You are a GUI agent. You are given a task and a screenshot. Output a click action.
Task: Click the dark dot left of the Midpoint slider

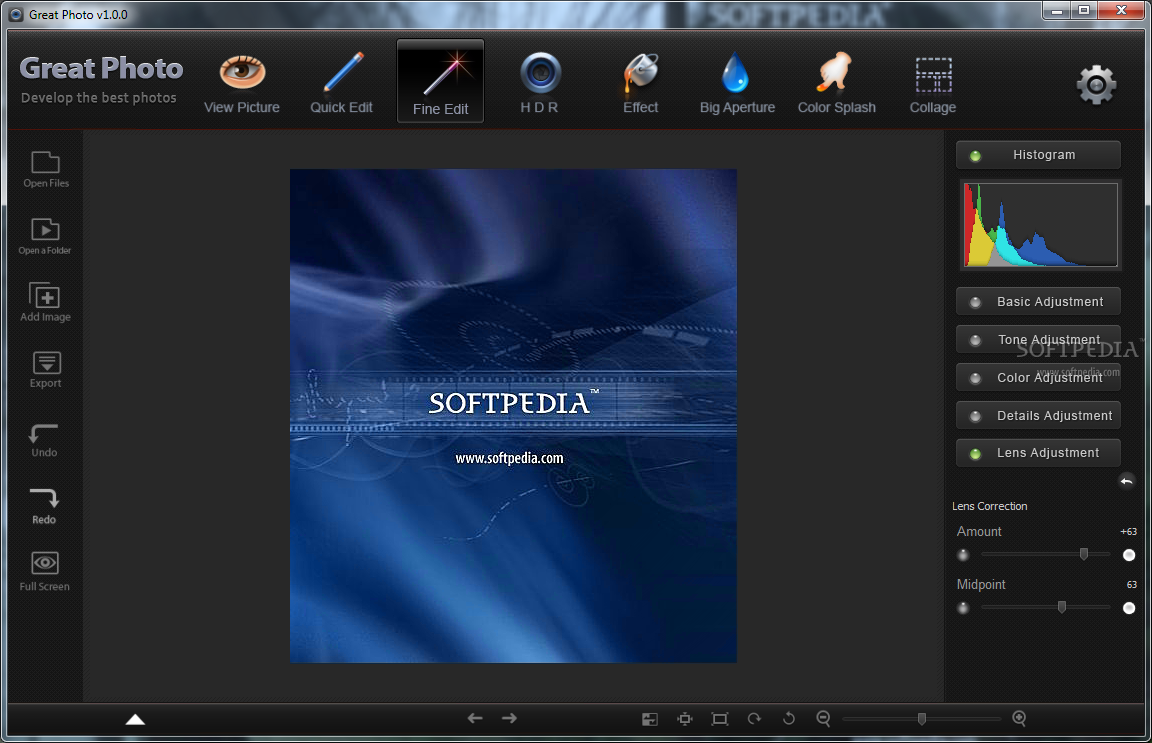tap(963, 608)
